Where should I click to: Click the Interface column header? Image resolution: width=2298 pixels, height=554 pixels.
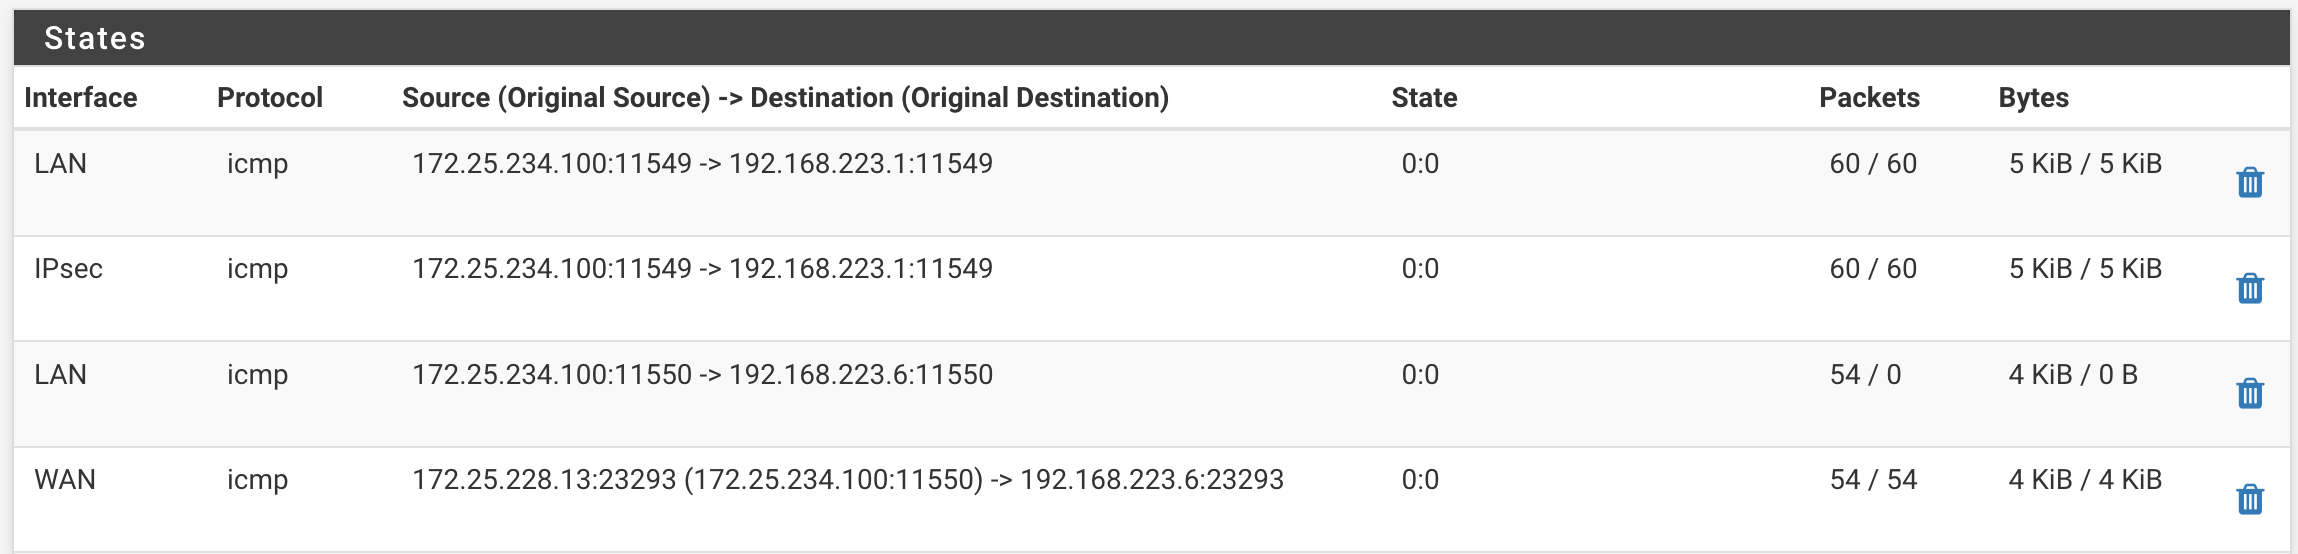tap(80, 98)
